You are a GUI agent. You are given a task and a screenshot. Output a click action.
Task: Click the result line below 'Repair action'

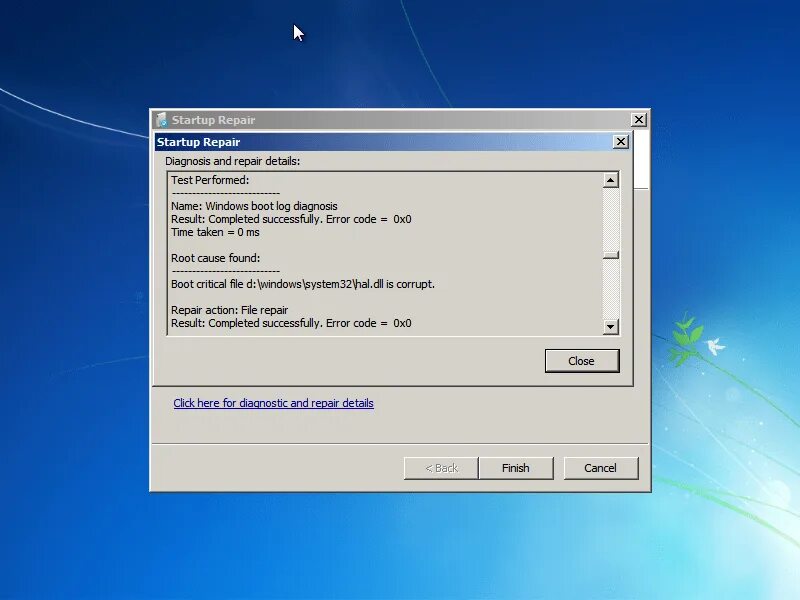[291, 323]
